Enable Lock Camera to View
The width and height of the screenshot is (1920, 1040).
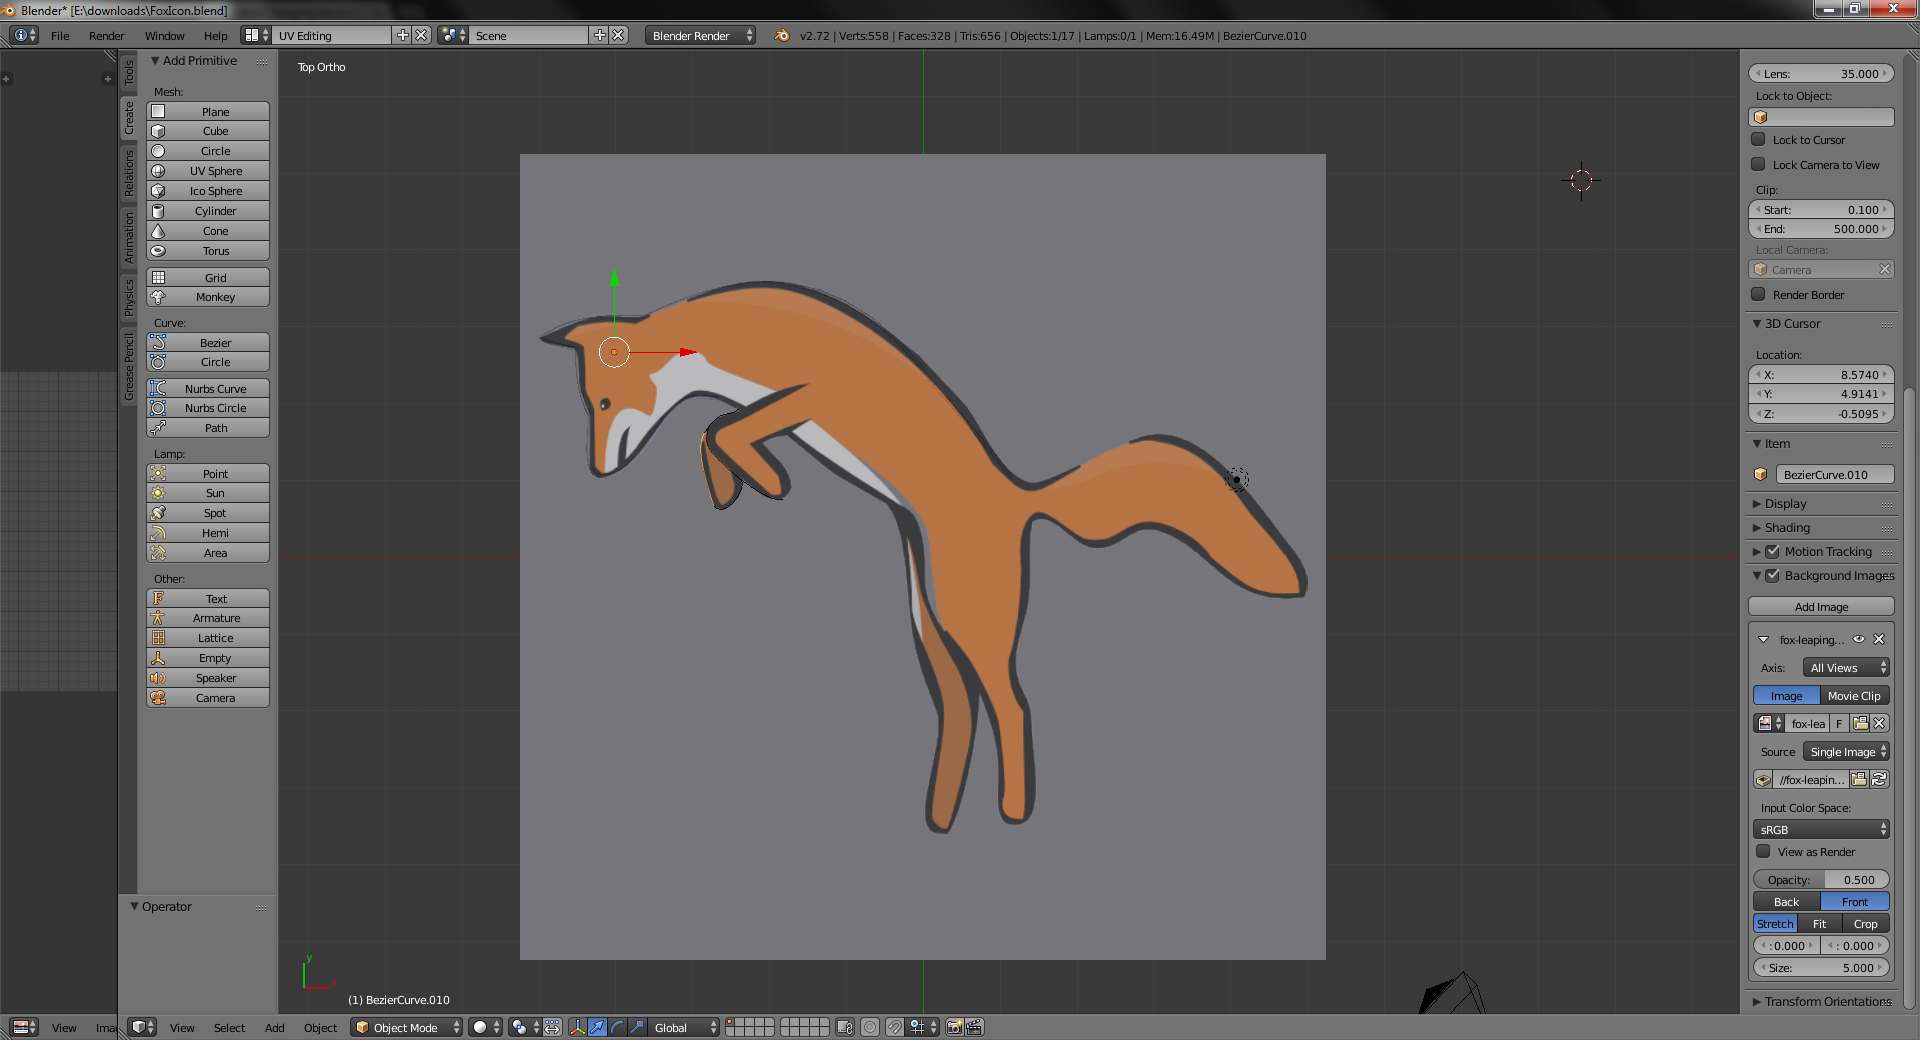(1758, 165)
